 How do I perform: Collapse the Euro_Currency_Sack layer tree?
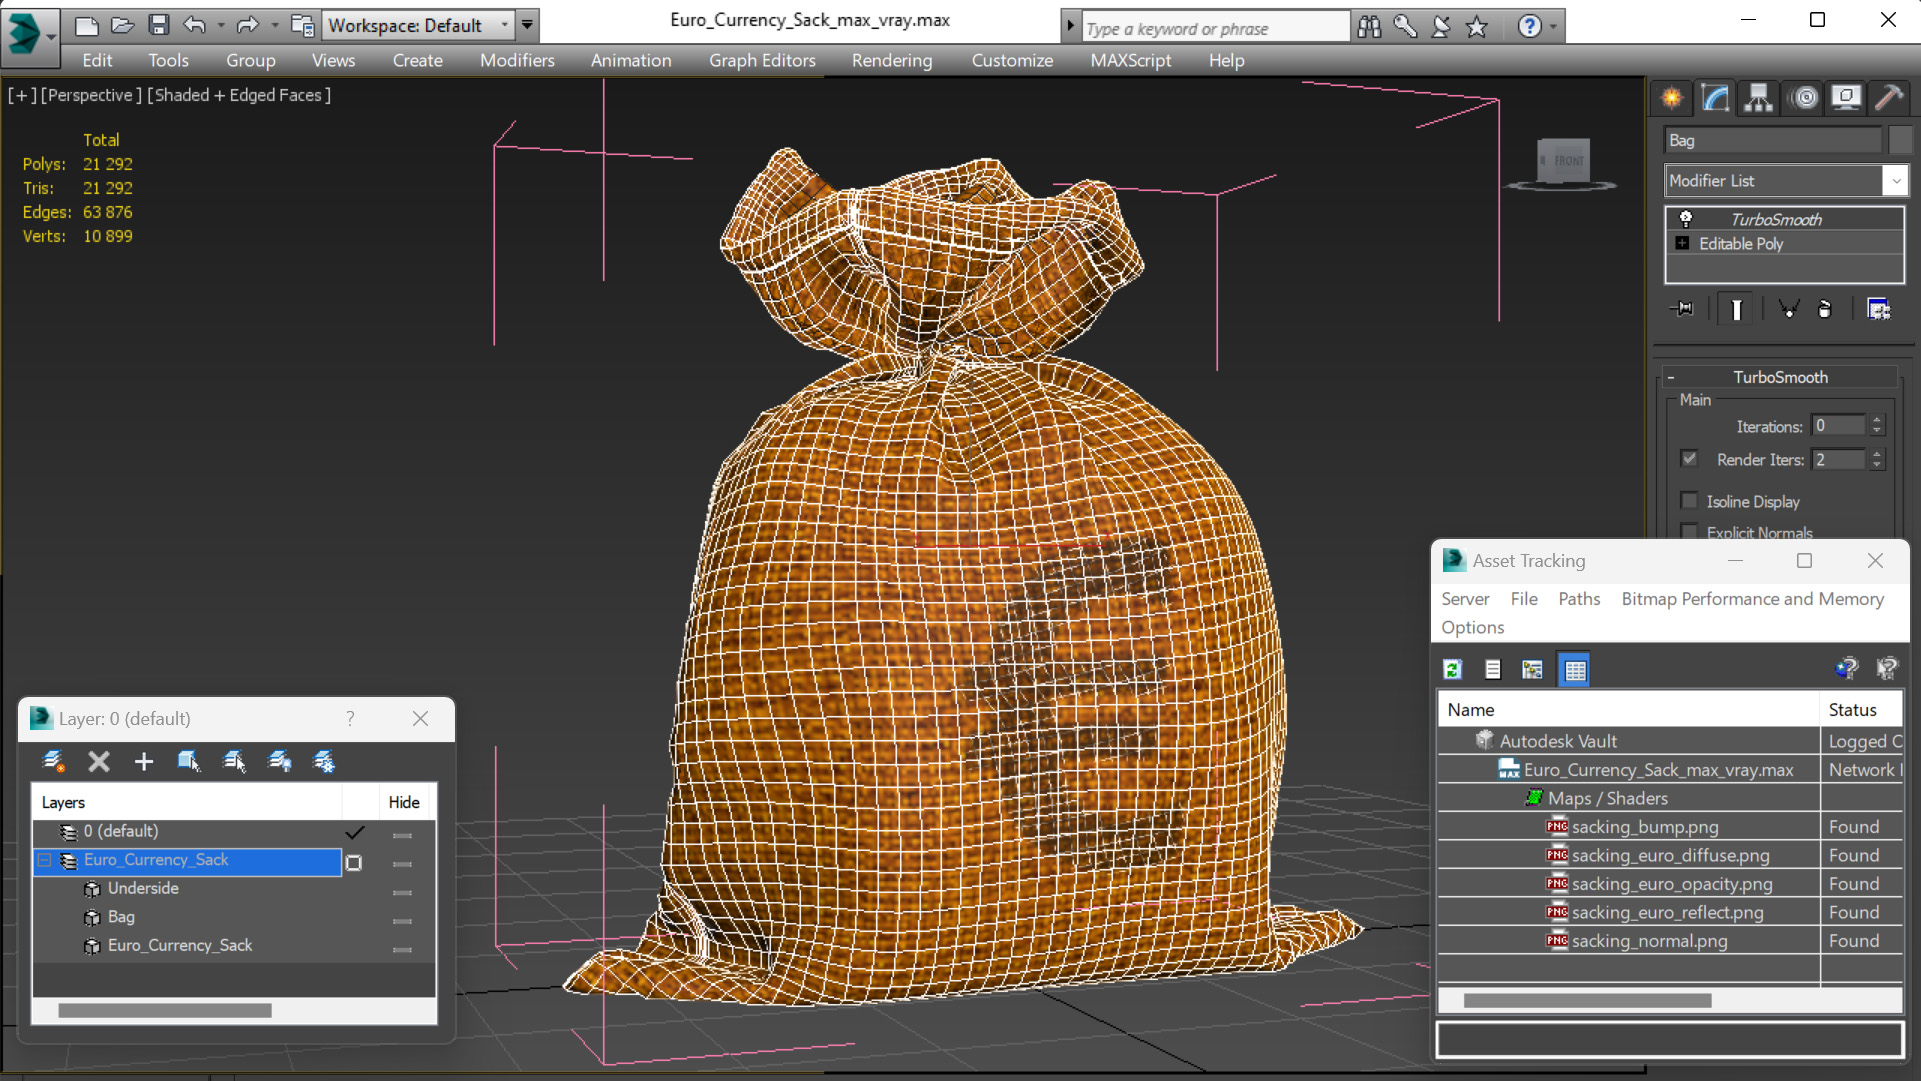[44, 860]
